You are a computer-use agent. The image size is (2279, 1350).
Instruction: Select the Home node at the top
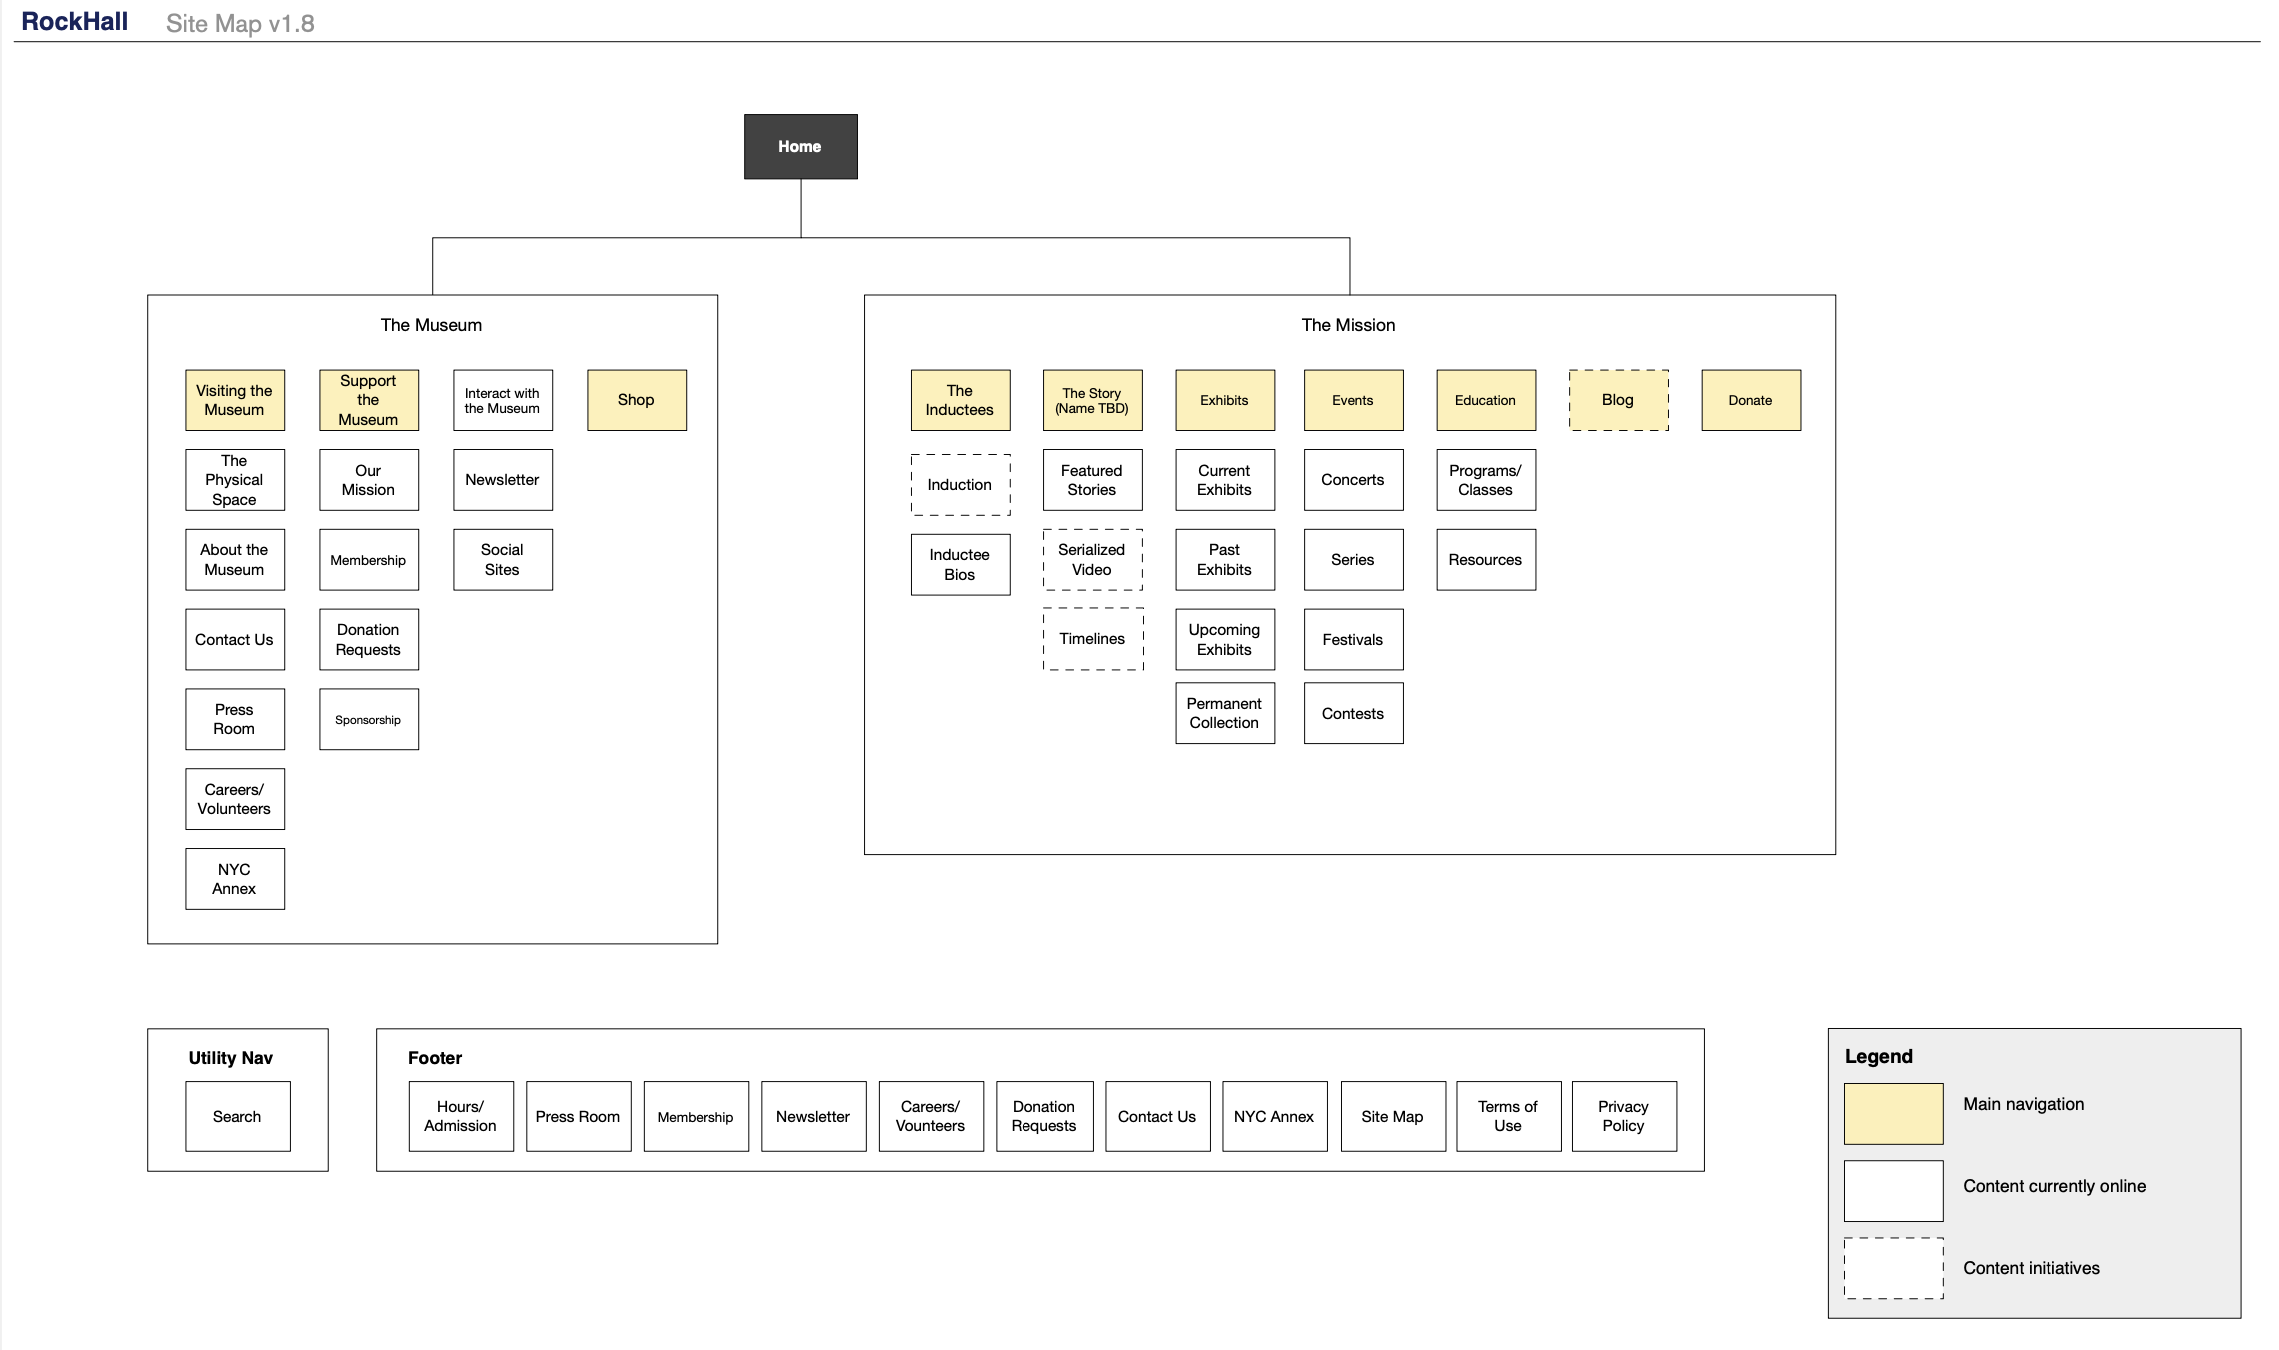coord(799,146)
